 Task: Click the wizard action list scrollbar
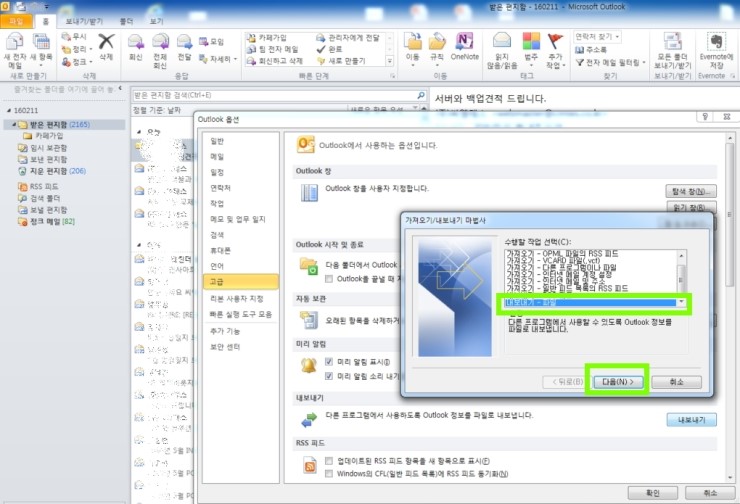[x=681, y=278]
